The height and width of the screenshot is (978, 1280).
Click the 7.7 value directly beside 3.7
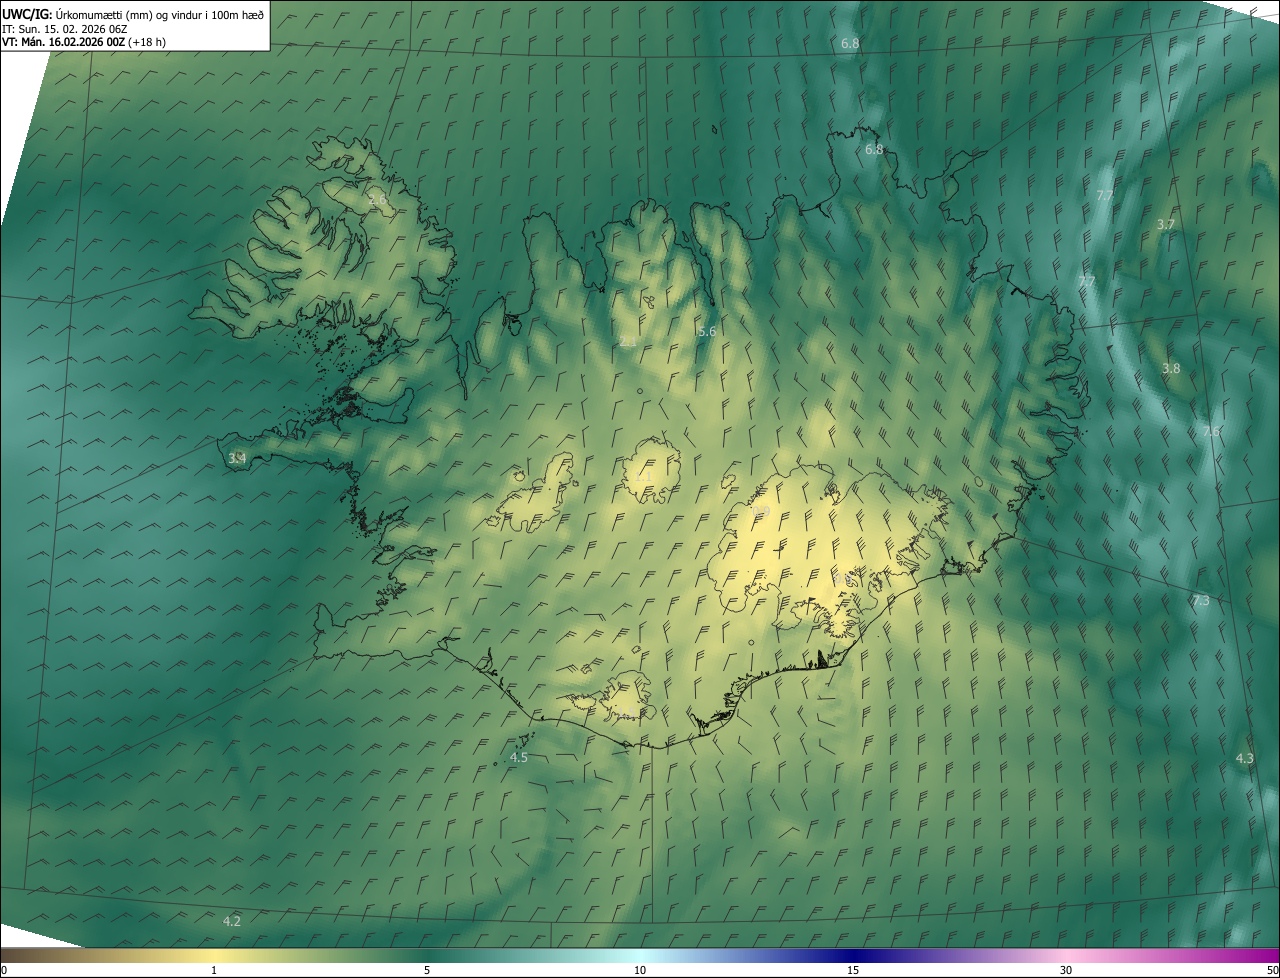[1105, 196]
